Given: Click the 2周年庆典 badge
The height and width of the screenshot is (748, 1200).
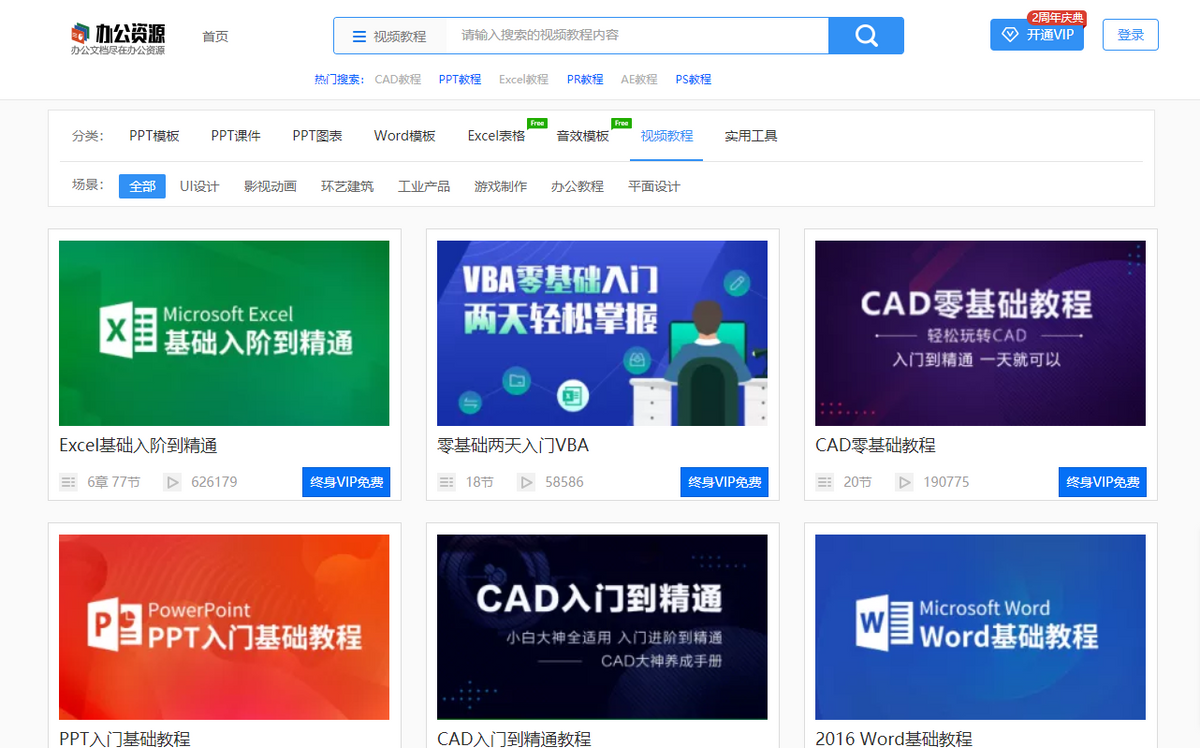Looking at the screenshot, I should tap(1057, 18).
